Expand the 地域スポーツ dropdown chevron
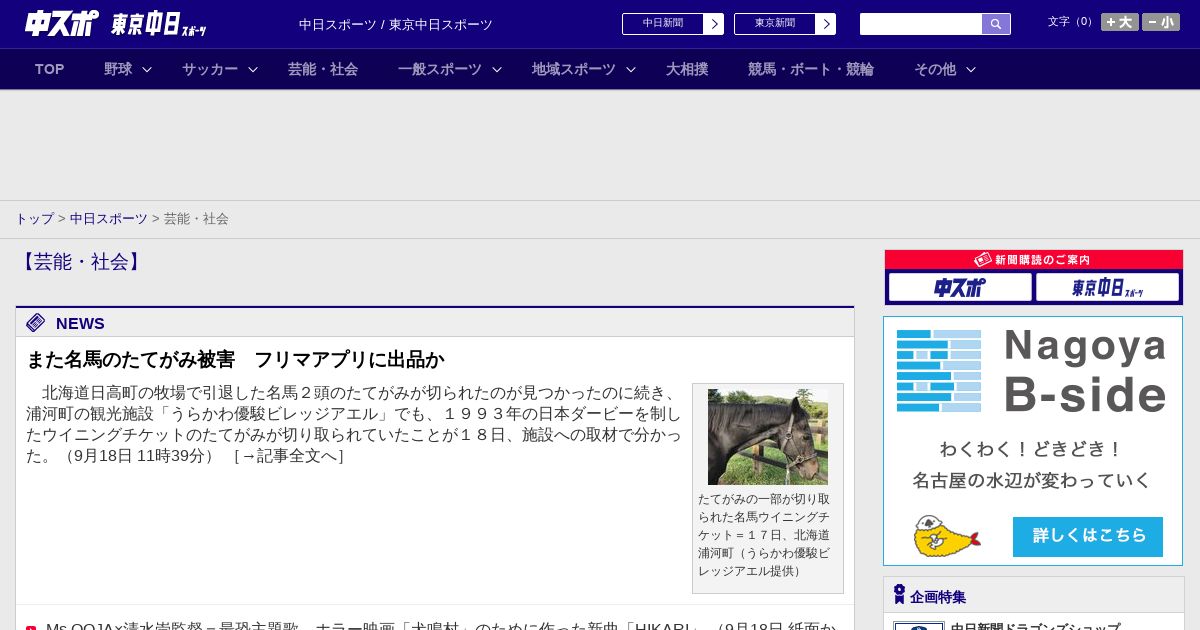The width and height of the screenshot is (1200, 630). coord(631,69)
